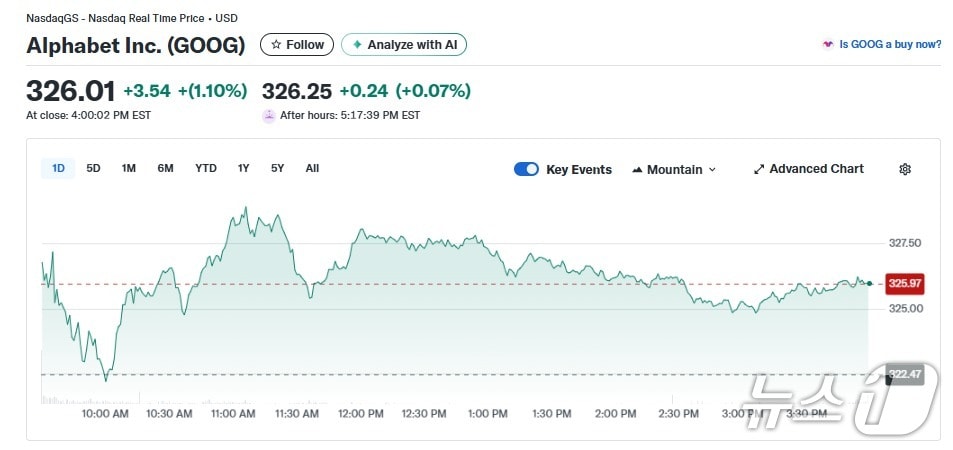Select the 1D time range tab
Screen dimensions: 953x450
coord(58,168)
